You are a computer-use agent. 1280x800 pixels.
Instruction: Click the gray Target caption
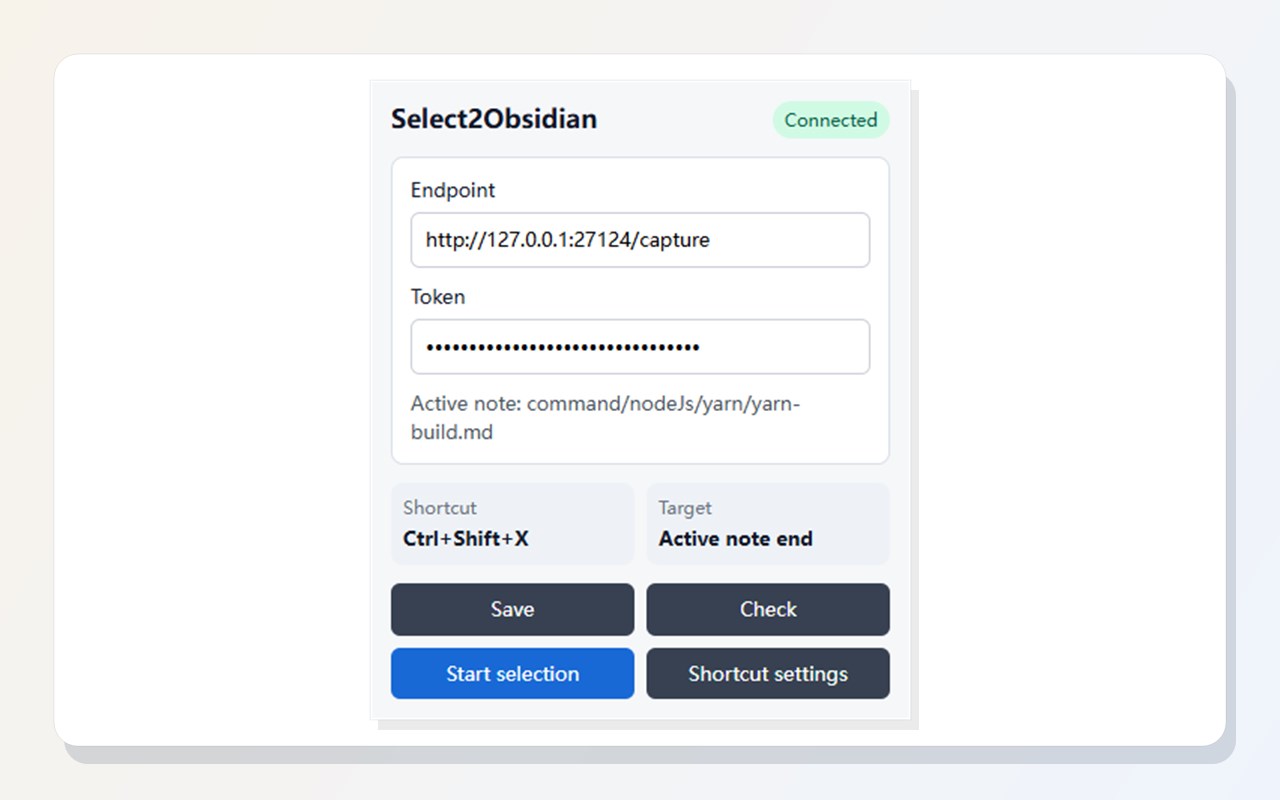(x=685, y=508)
